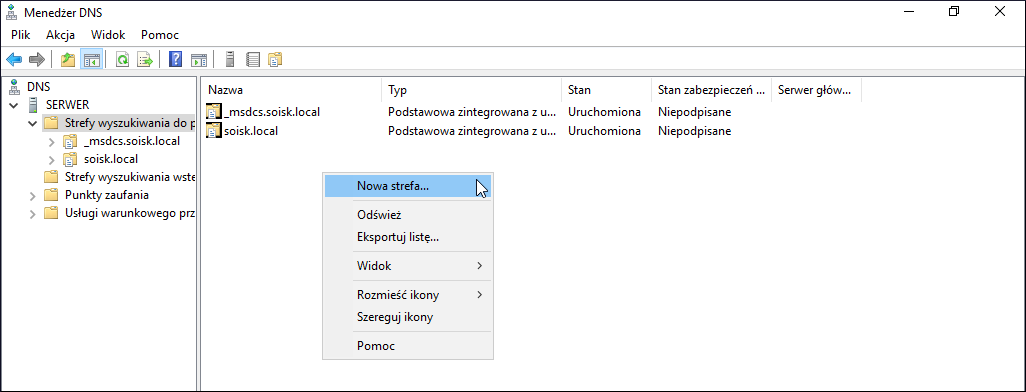Collapse the SERWER tree node
This screenshot has width=1026, height=392.
(14, 105)
